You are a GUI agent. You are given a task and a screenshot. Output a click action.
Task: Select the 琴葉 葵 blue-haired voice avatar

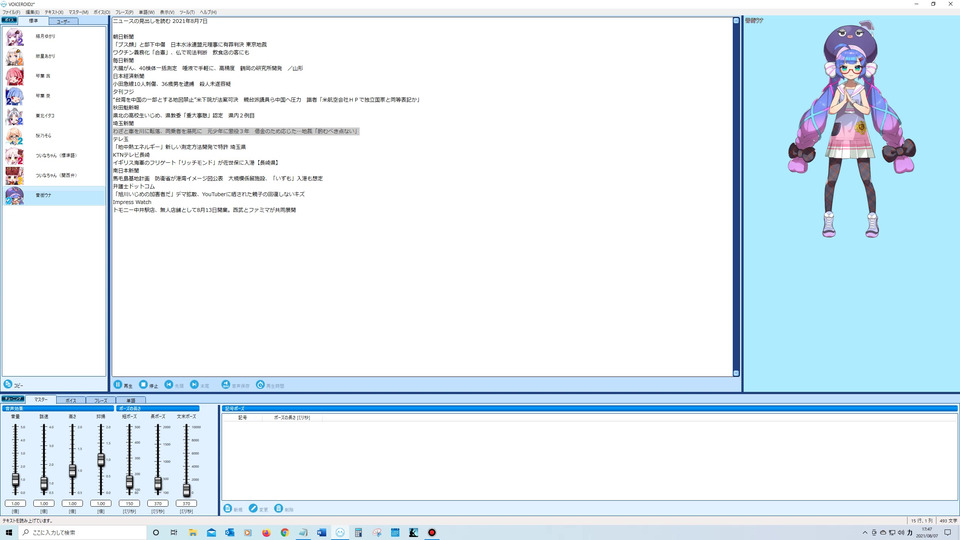tap(14, 96)
